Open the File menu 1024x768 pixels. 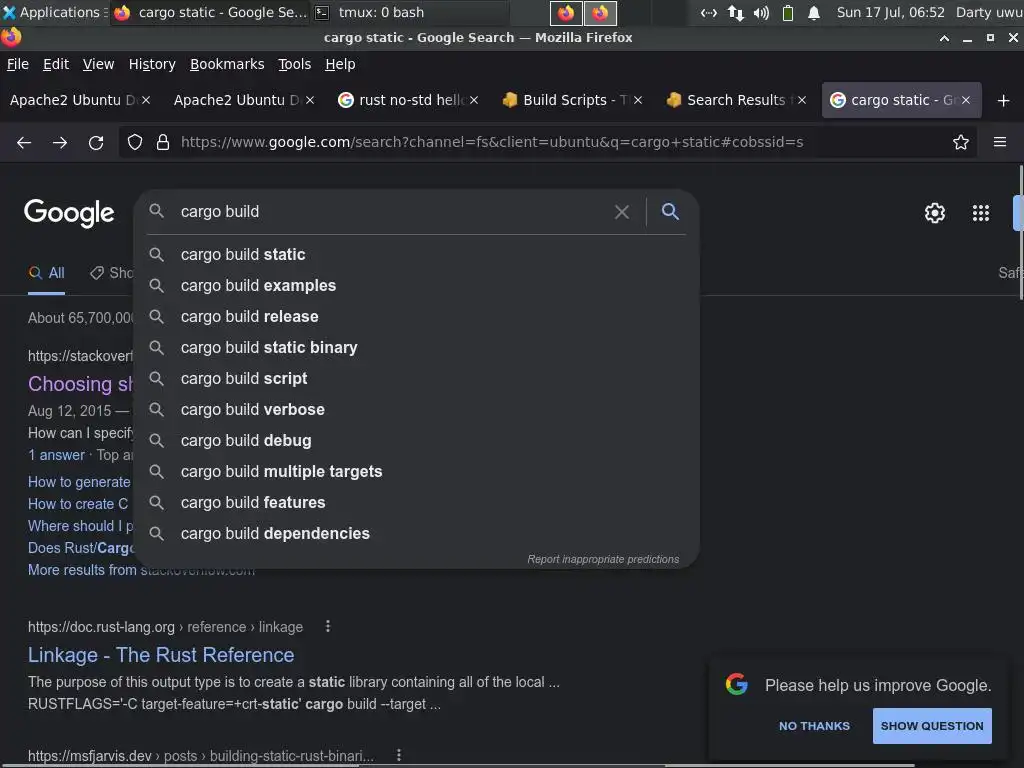(18, 64)
